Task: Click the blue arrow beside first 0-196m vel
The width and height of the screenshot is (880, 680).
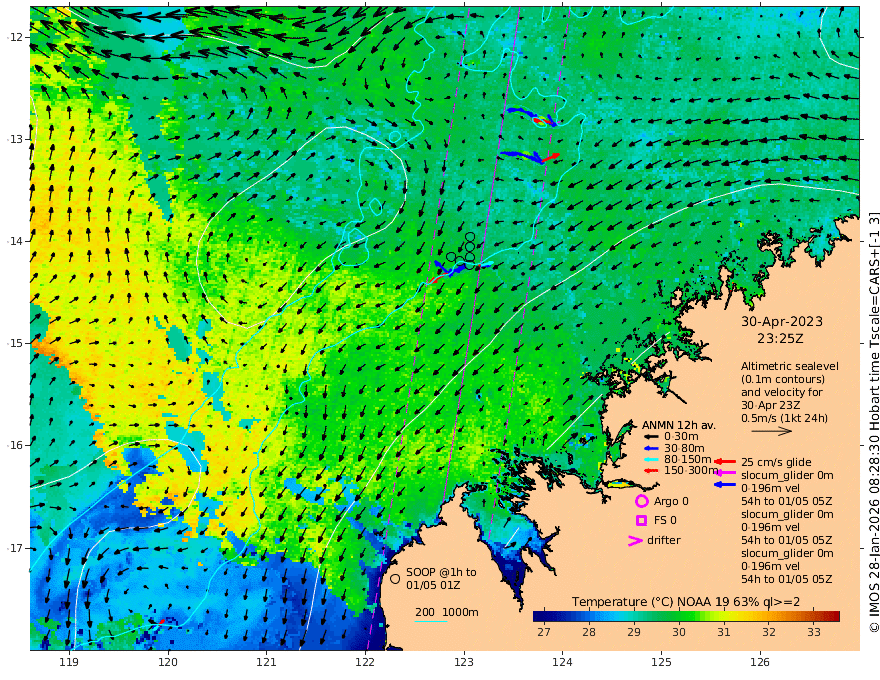Action: tap(725, 485)
